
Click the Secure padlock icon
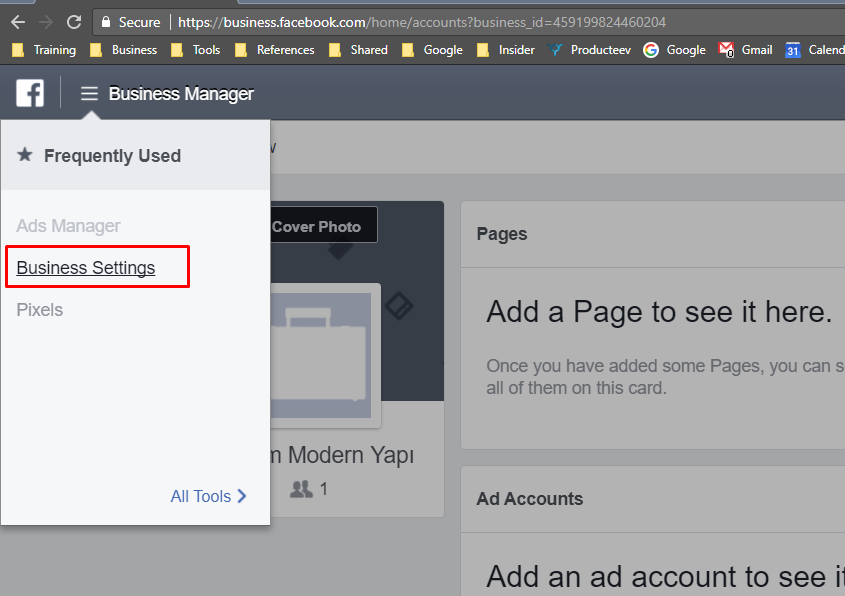[105, 22]
